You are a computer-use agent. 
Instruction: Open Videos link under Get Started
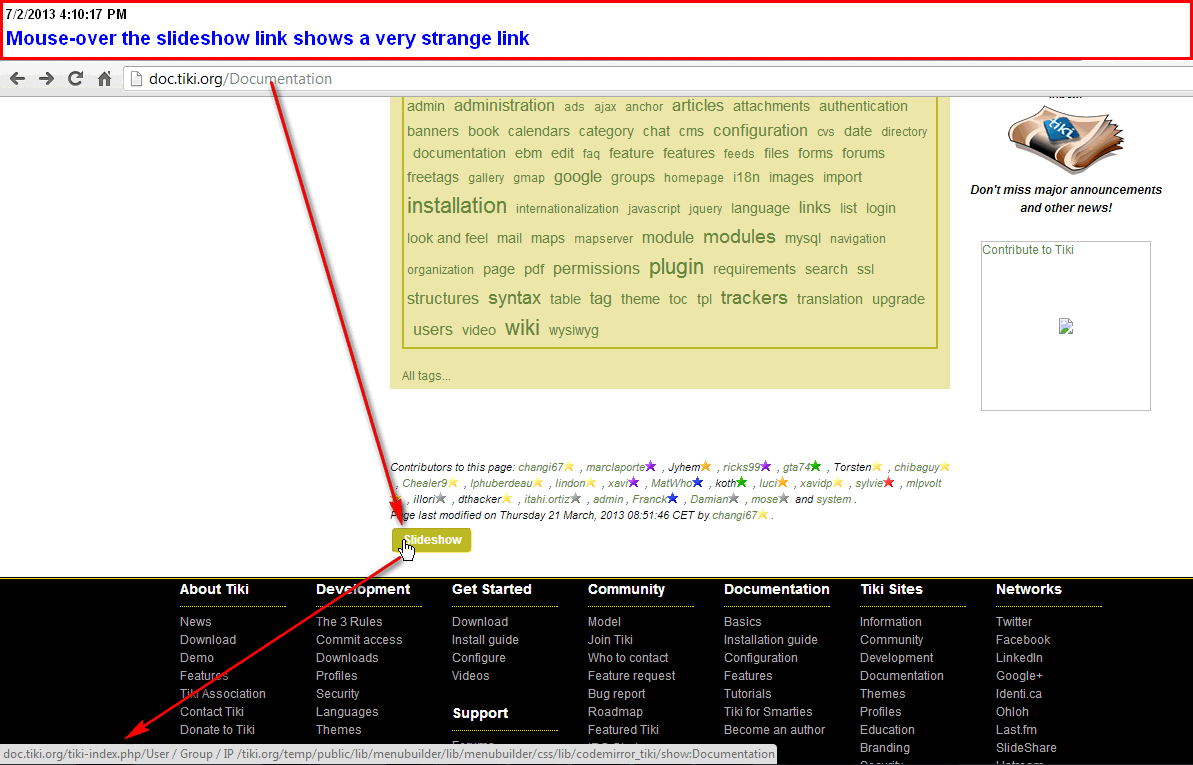[x=471, y=676]
